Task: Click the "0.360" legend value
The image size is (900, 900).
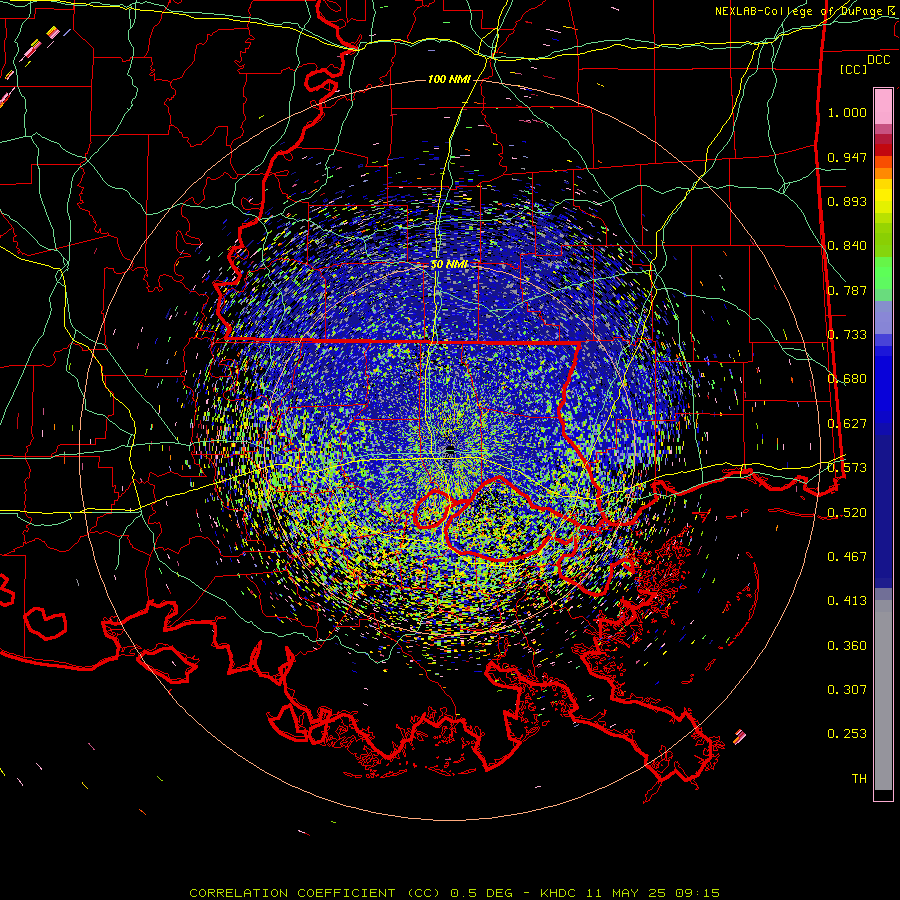Action: click(847, 646)
